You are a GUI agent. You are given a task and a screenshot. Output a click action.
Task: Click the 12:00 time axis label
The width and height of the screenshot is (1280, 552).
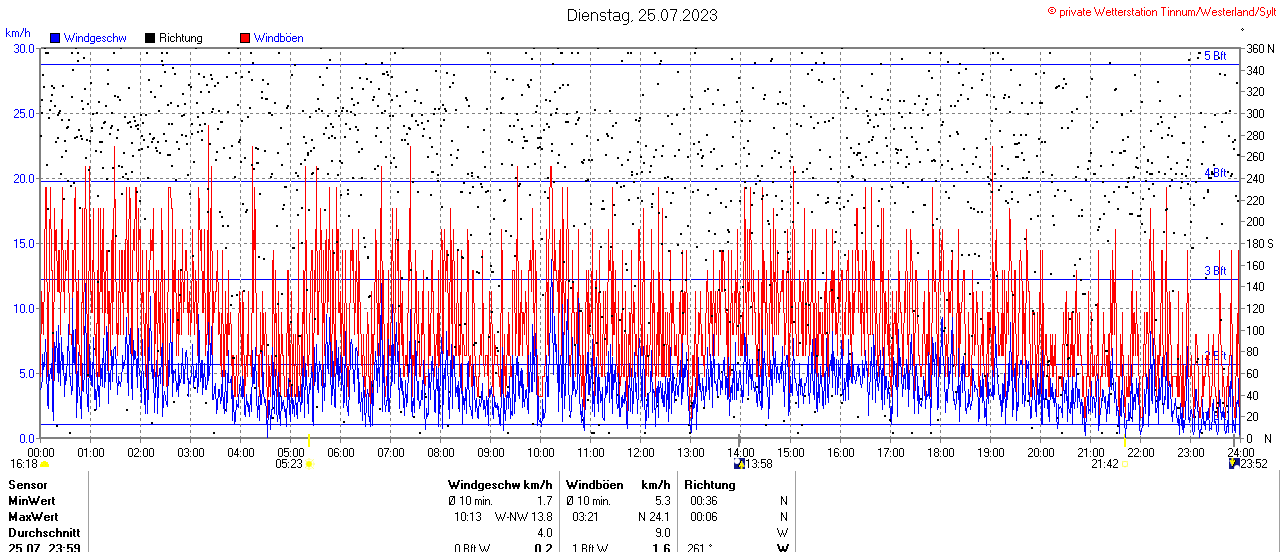(641, 452)
